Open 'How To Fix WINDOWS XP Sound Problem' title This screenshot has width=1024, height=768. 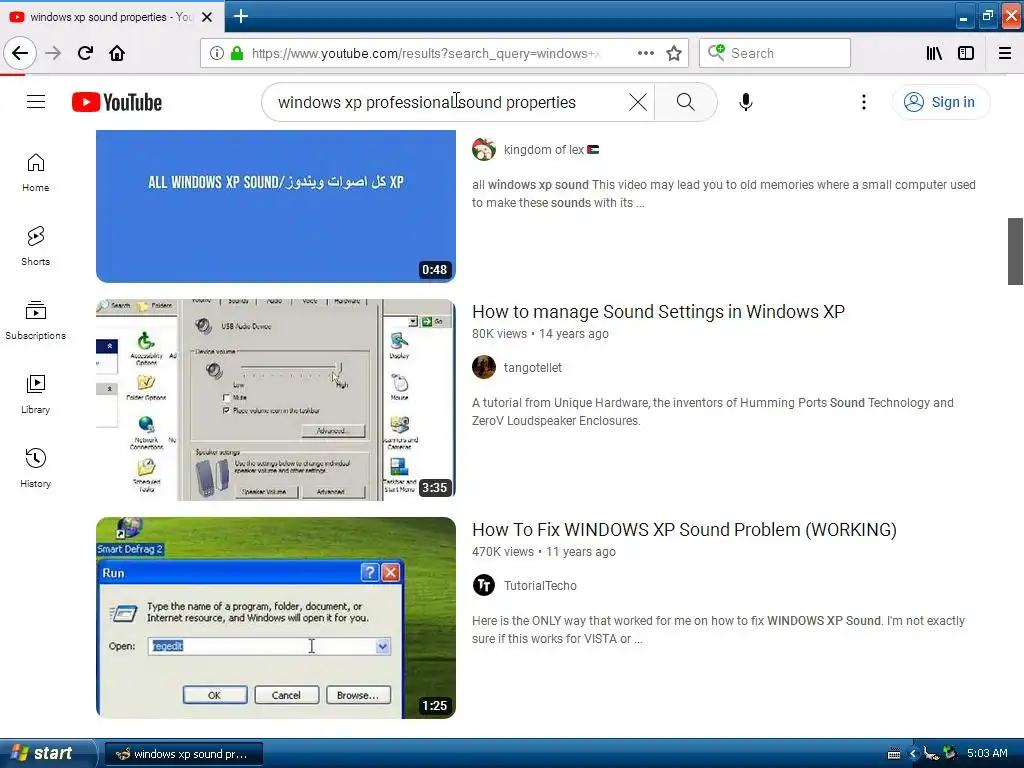coord(684,530)
